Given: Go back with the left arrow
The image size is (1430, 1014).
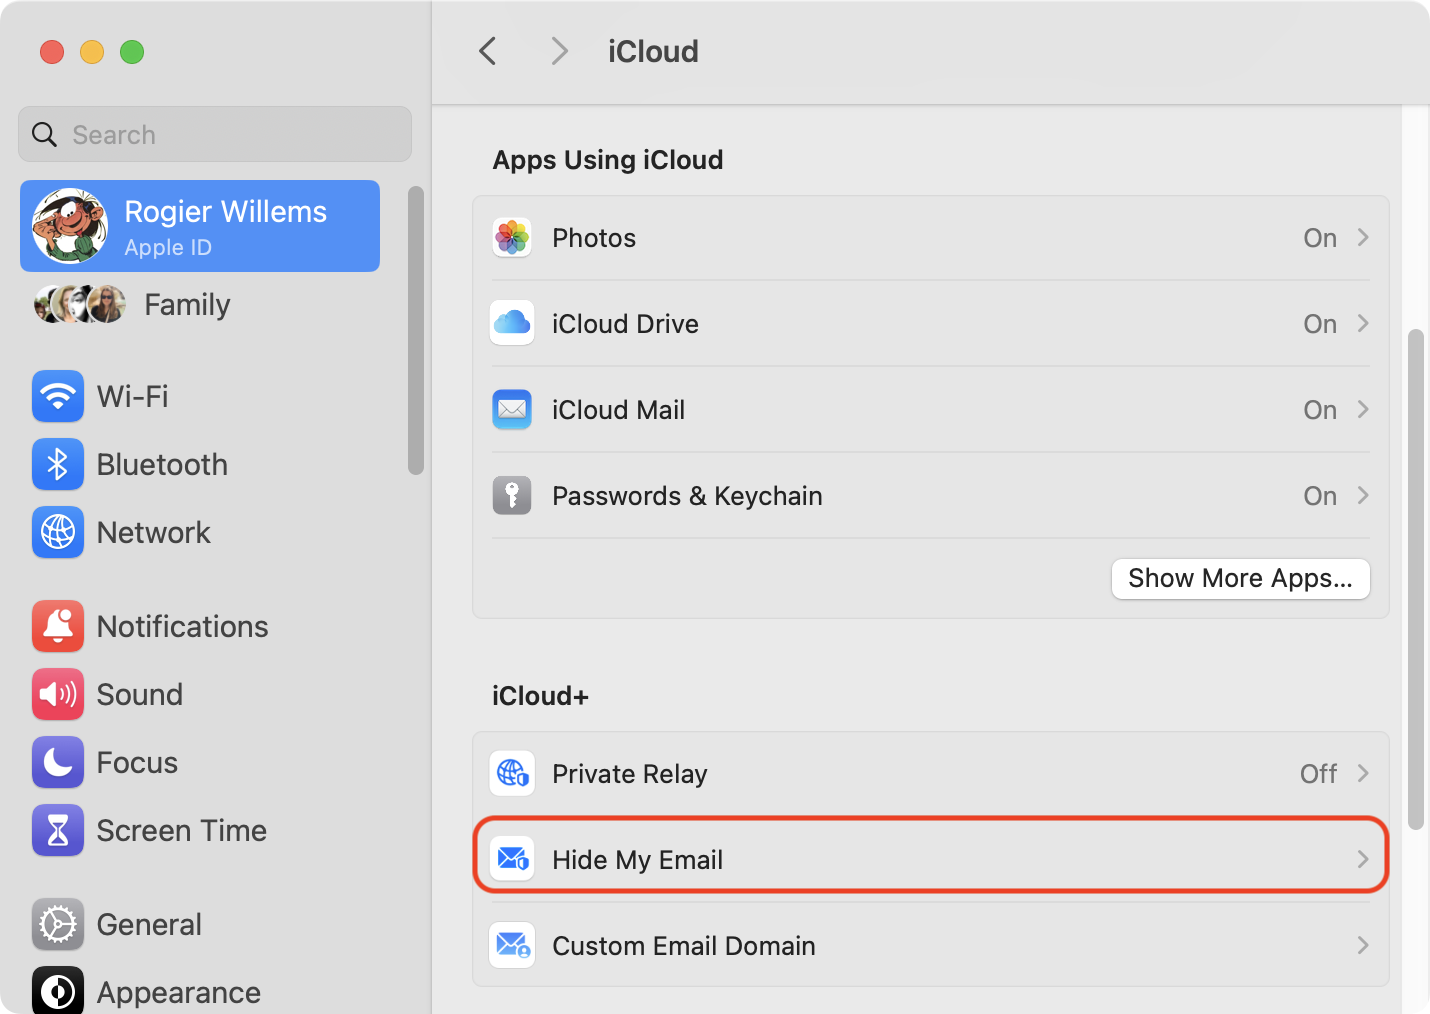Looking at the screenshot, I should [488, 51].
